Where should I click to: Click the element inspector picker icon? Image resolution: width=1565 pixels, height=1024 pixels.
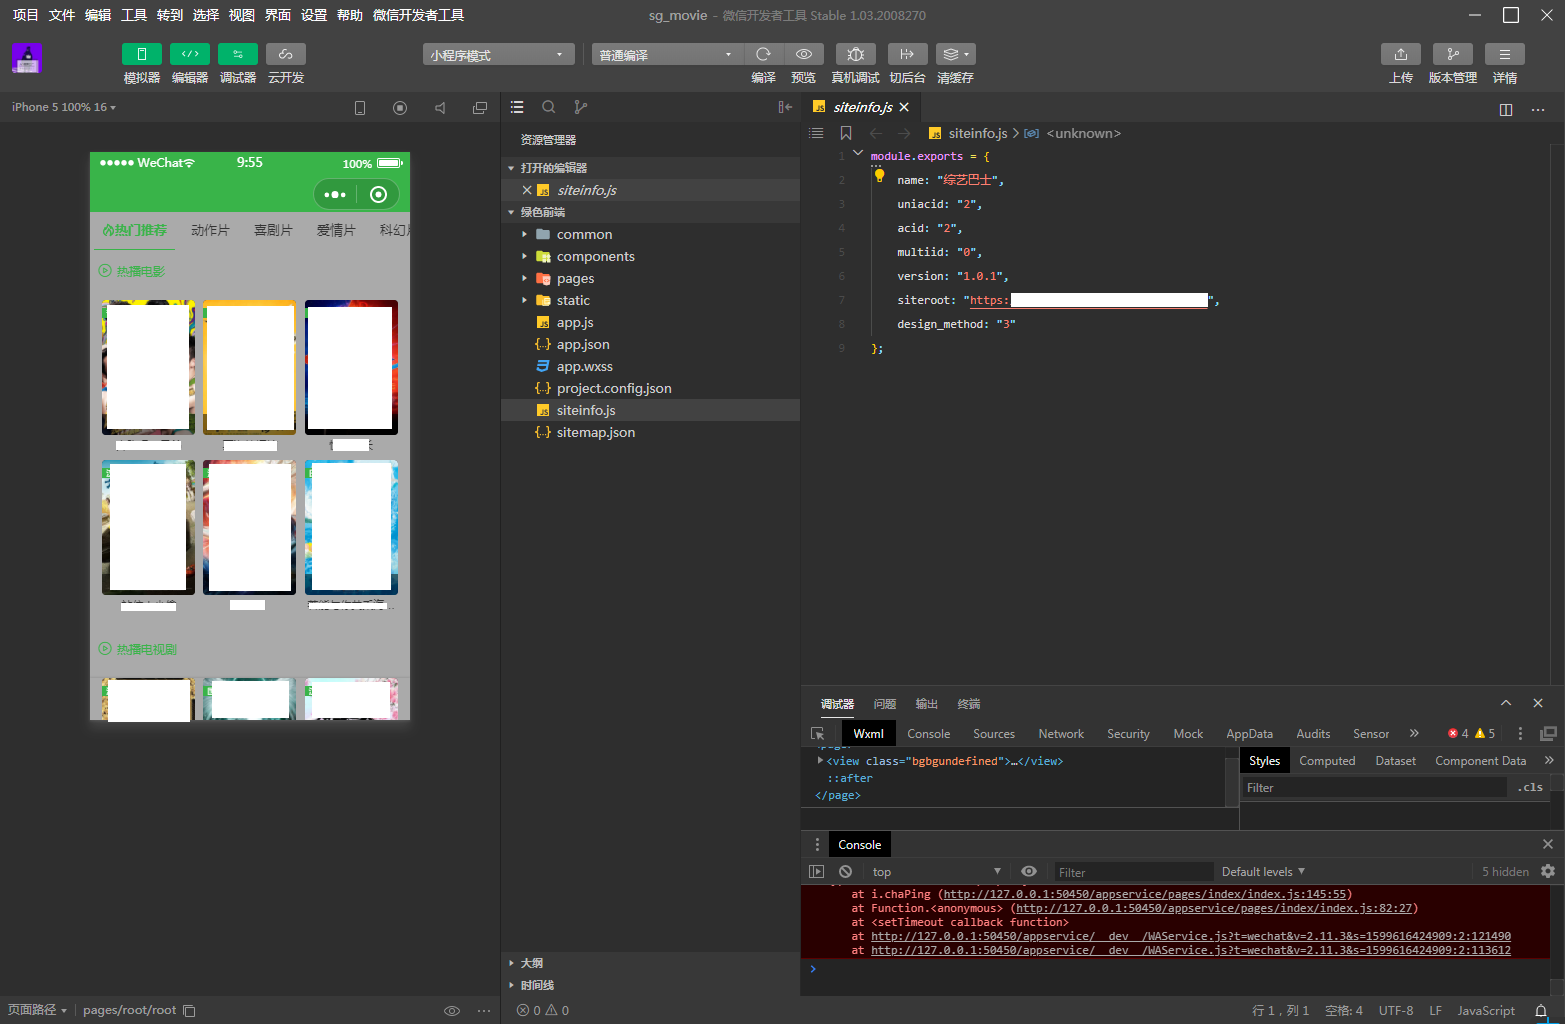pyautogui.click(x=818, y=734)
